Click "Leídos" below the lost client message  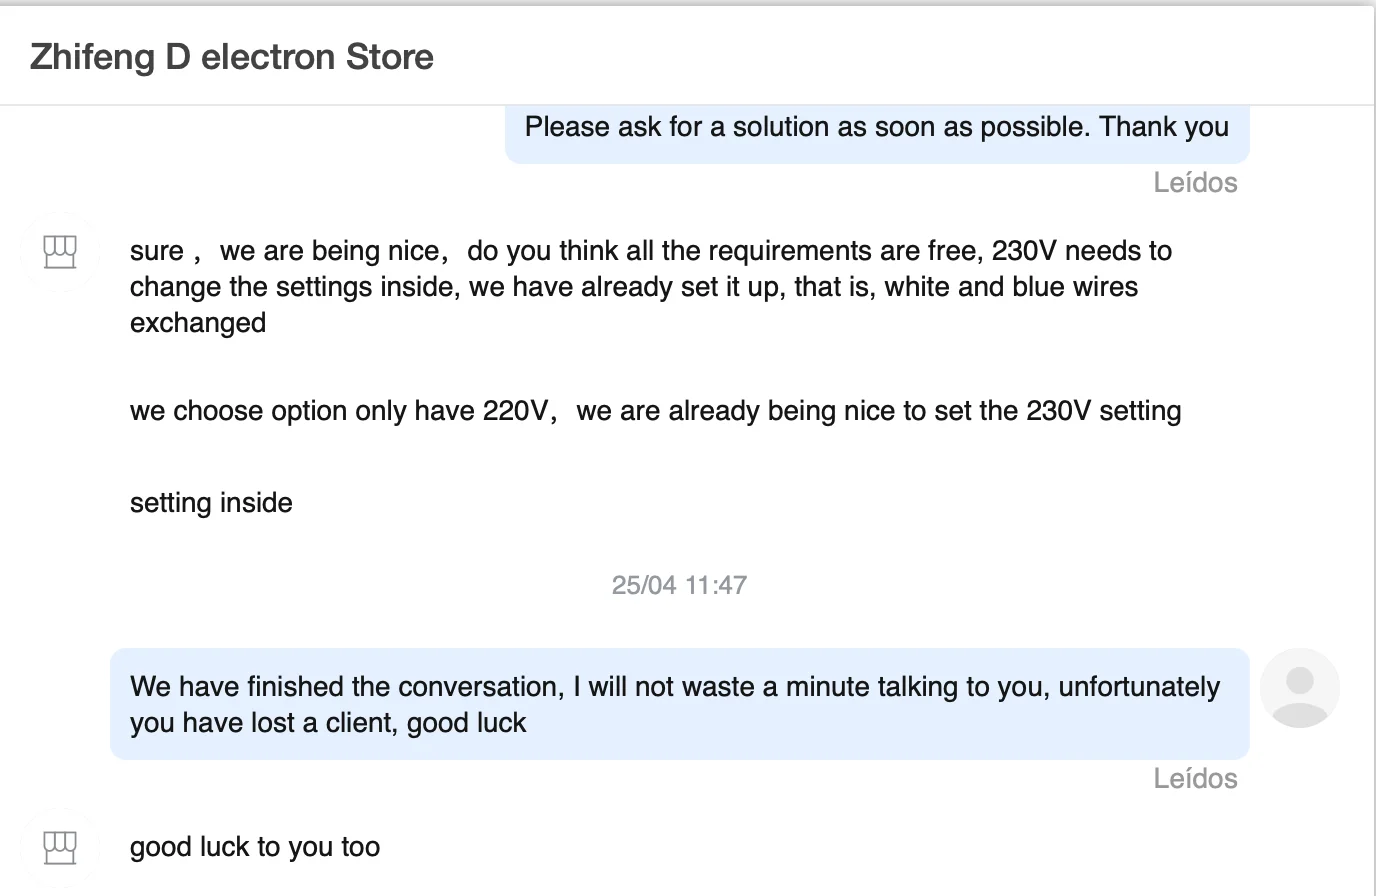pyautogui.click(x=1195, y=779)
